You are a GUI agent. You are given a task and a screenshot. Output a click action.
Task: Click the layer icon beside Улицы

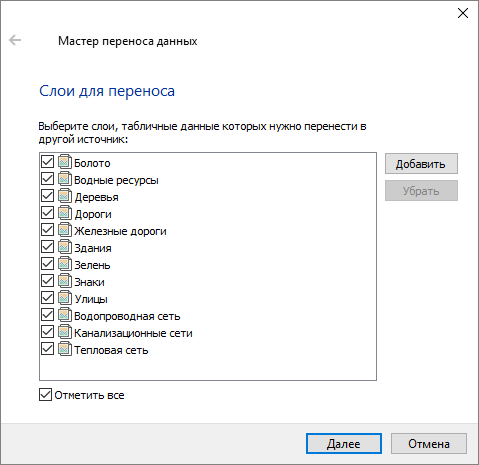[x=65, y=298]
